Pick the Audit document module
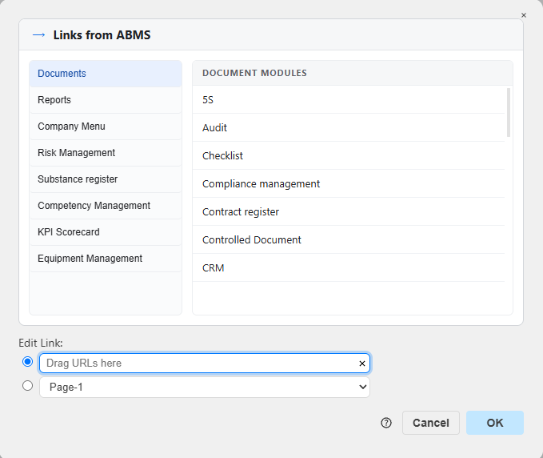This screenshot has height=458, width=543. (349, 128)
